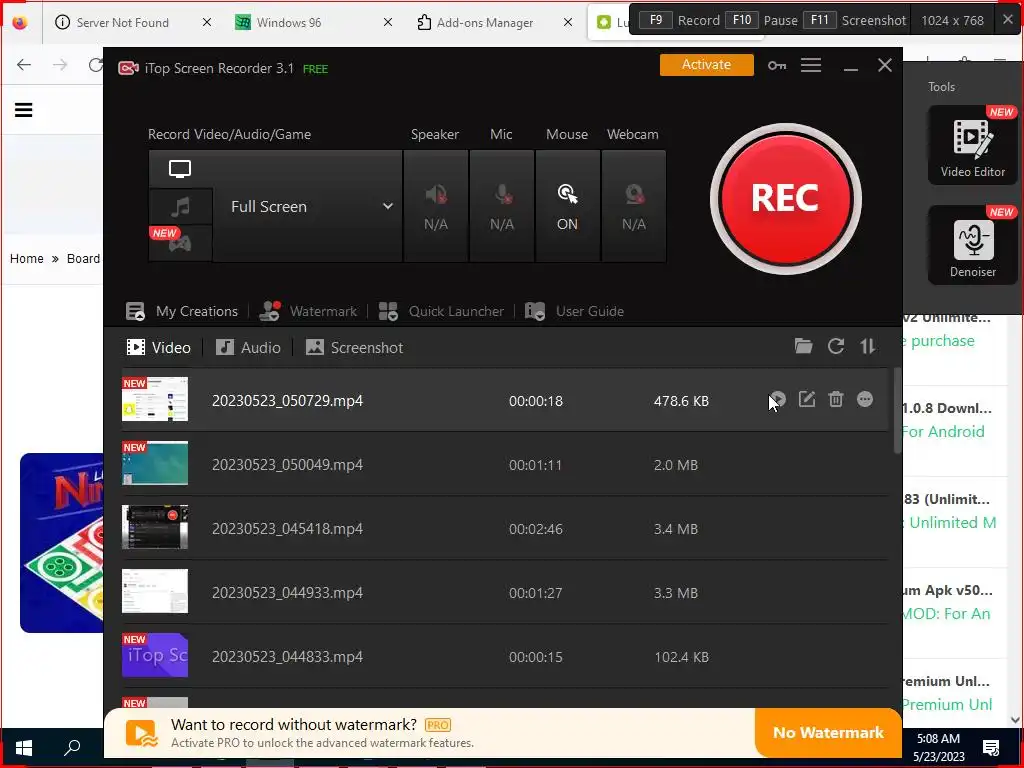The image size is (1024, 768).
Task: Click the Firefox logo icon
Action: coord(20,22)
